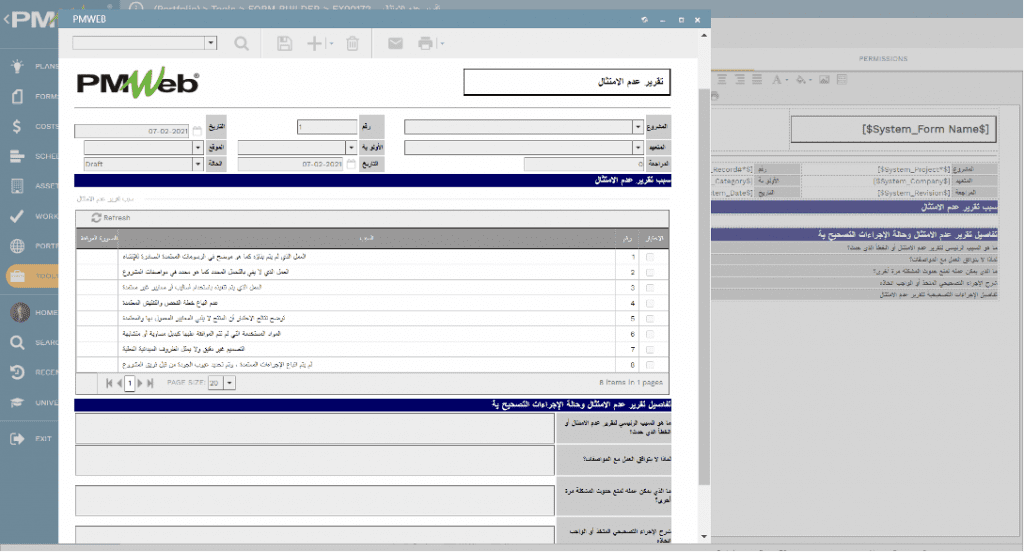The width and height of the screenshot is (1024, 552).
Task: Open calendar picker beside top-left date field
Action: [197, 131]
